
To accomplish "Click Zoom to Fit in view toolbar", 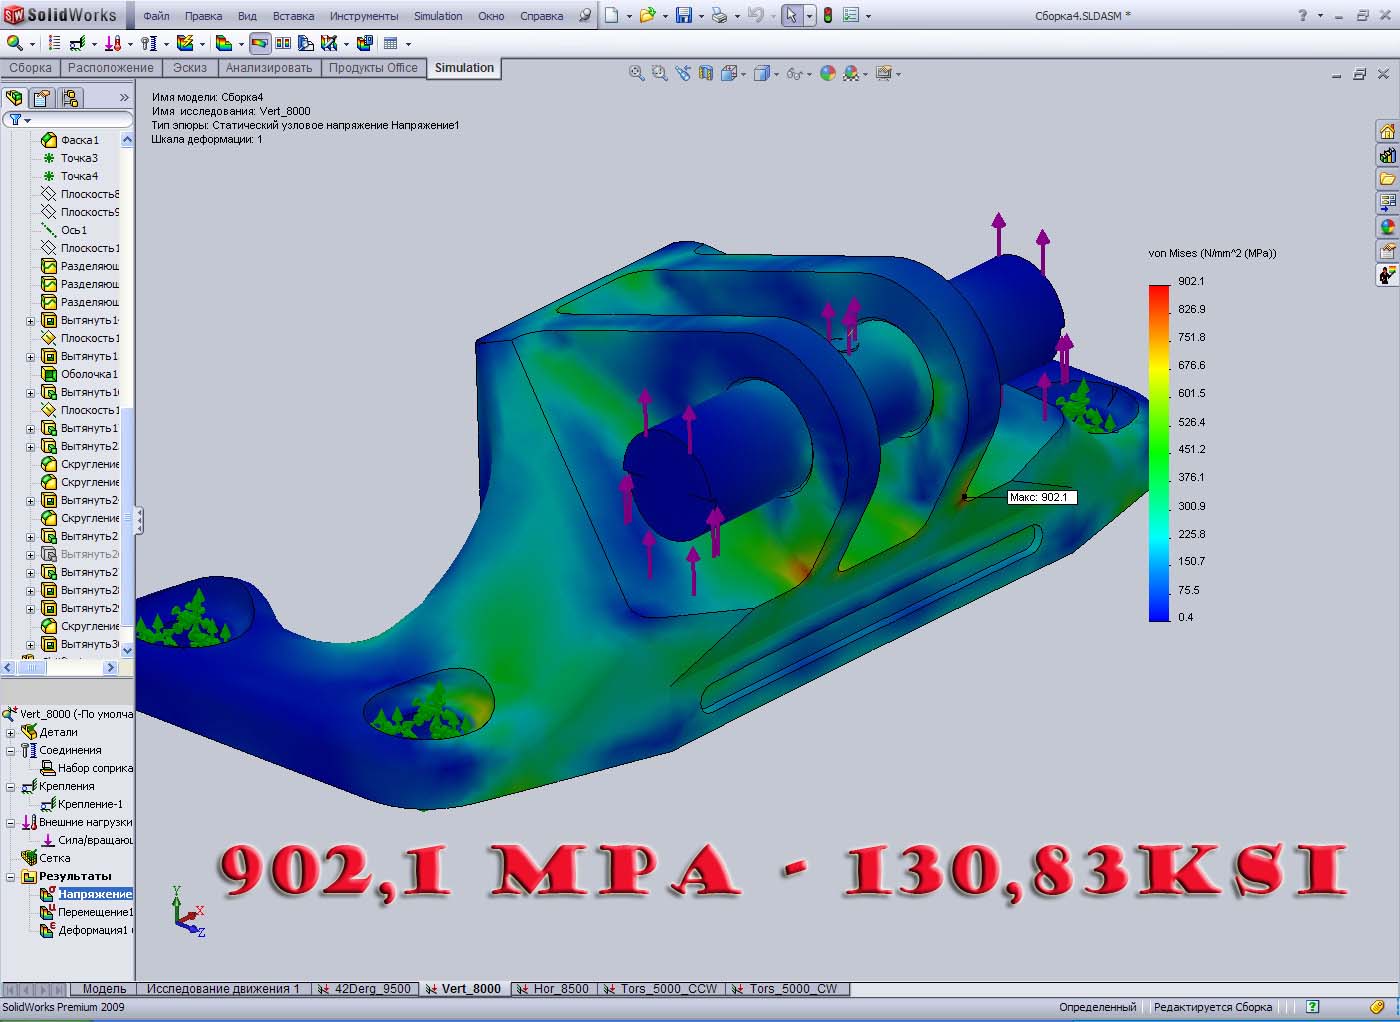I will pos(636,73).
